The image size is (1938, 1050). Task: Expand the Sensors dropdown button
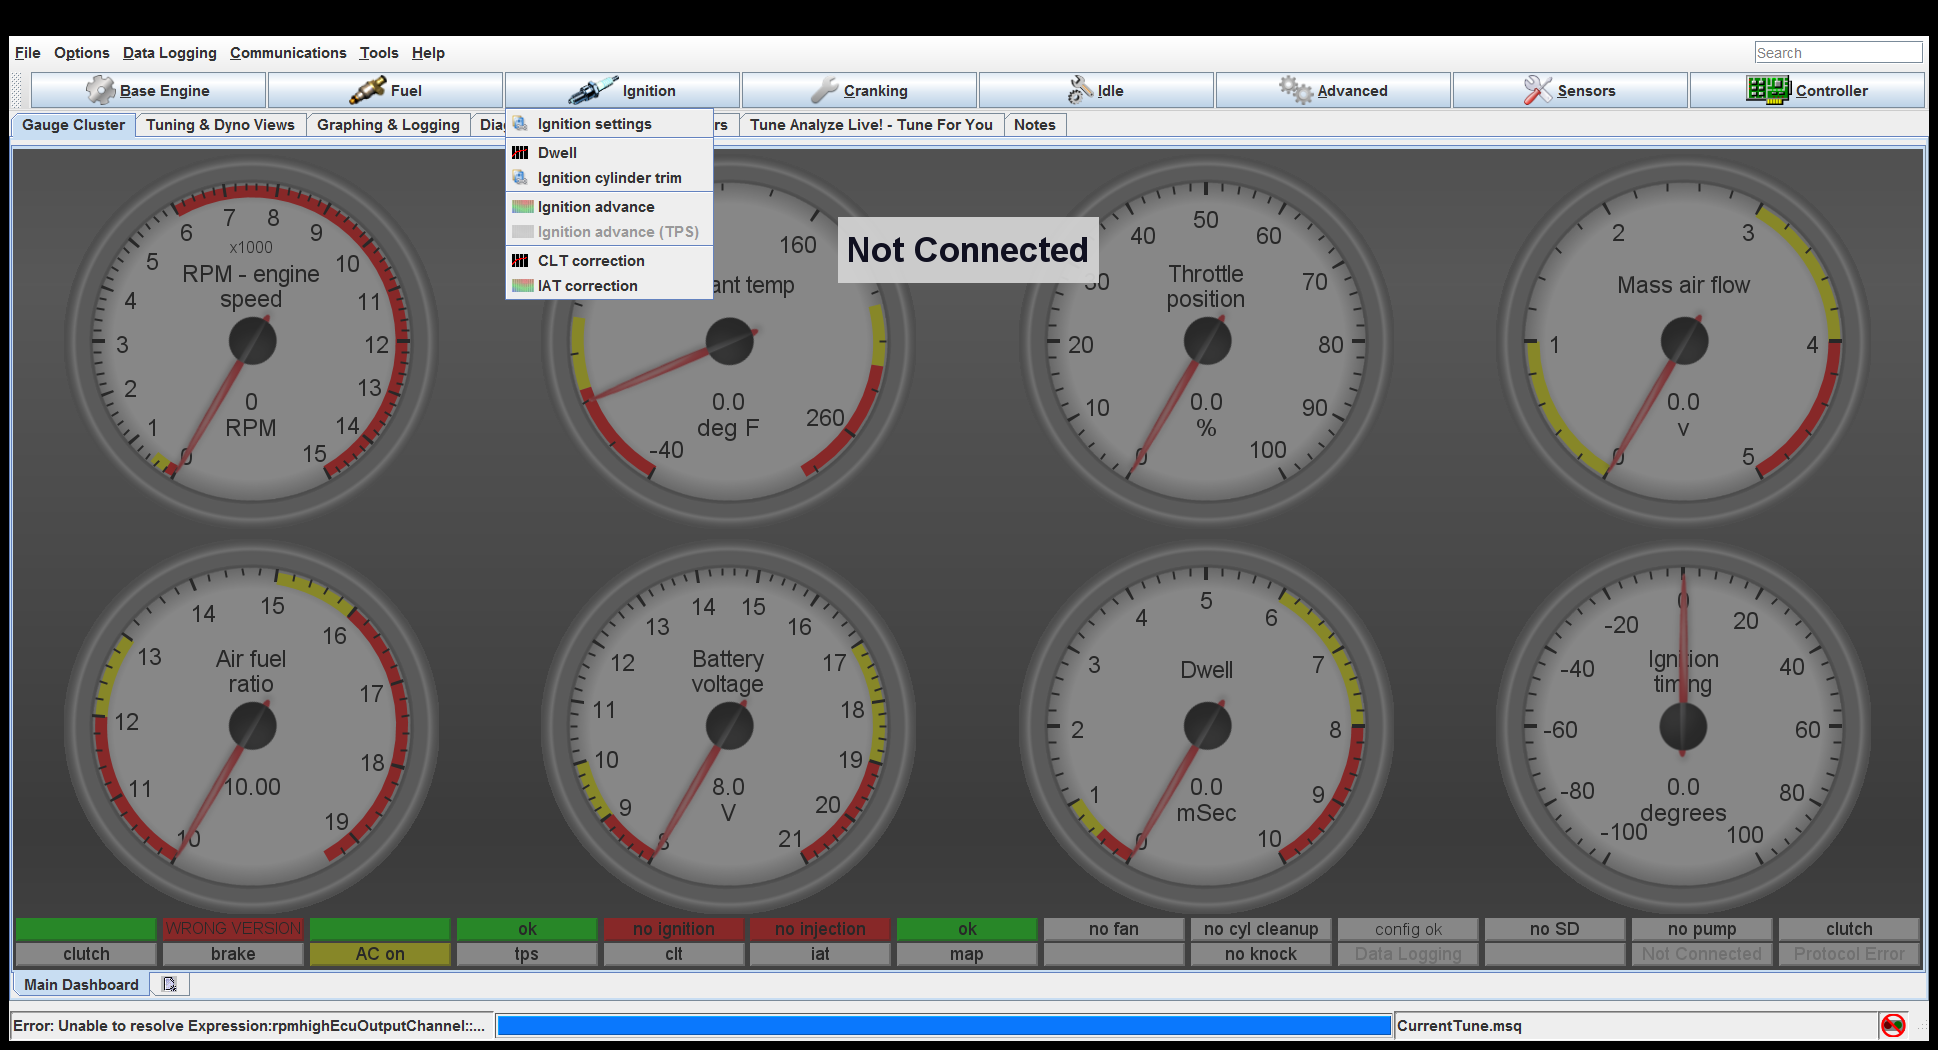(1570, 90)
